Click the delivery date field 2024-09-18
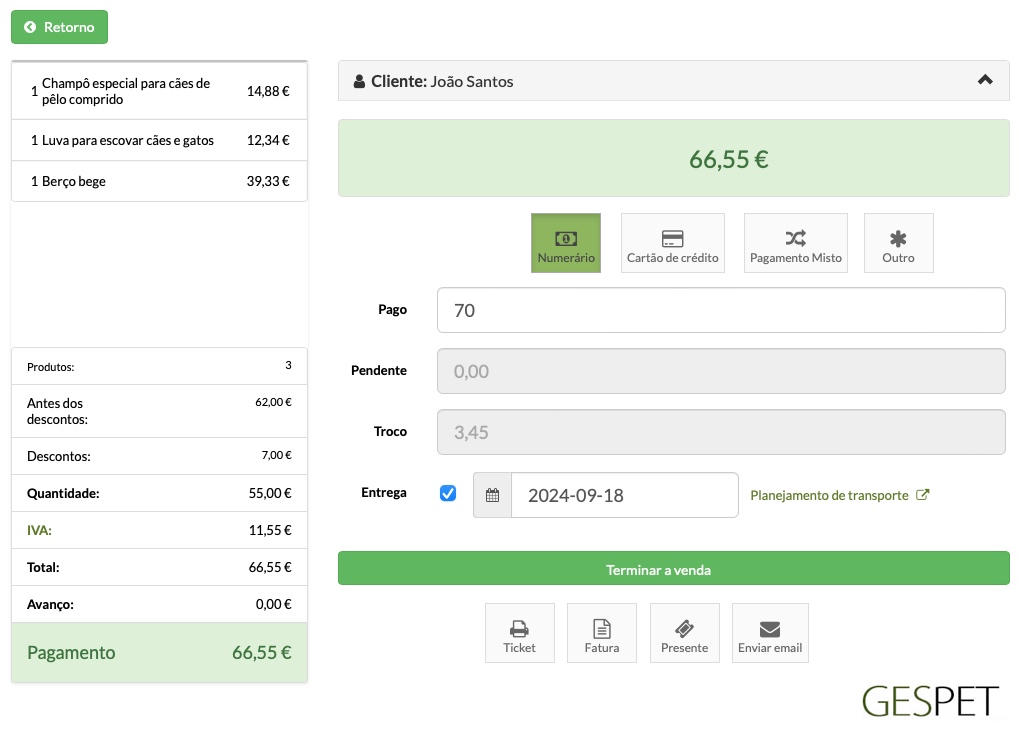 point(625,495)
